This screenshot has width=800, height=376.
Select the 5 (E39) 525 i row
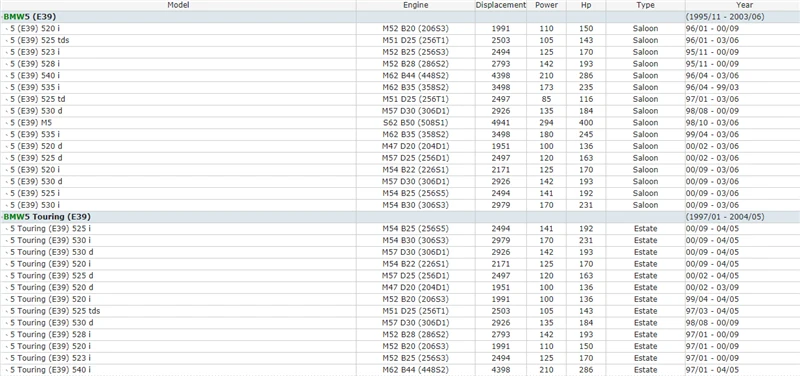pyautogui.click(x=400, y=193)
